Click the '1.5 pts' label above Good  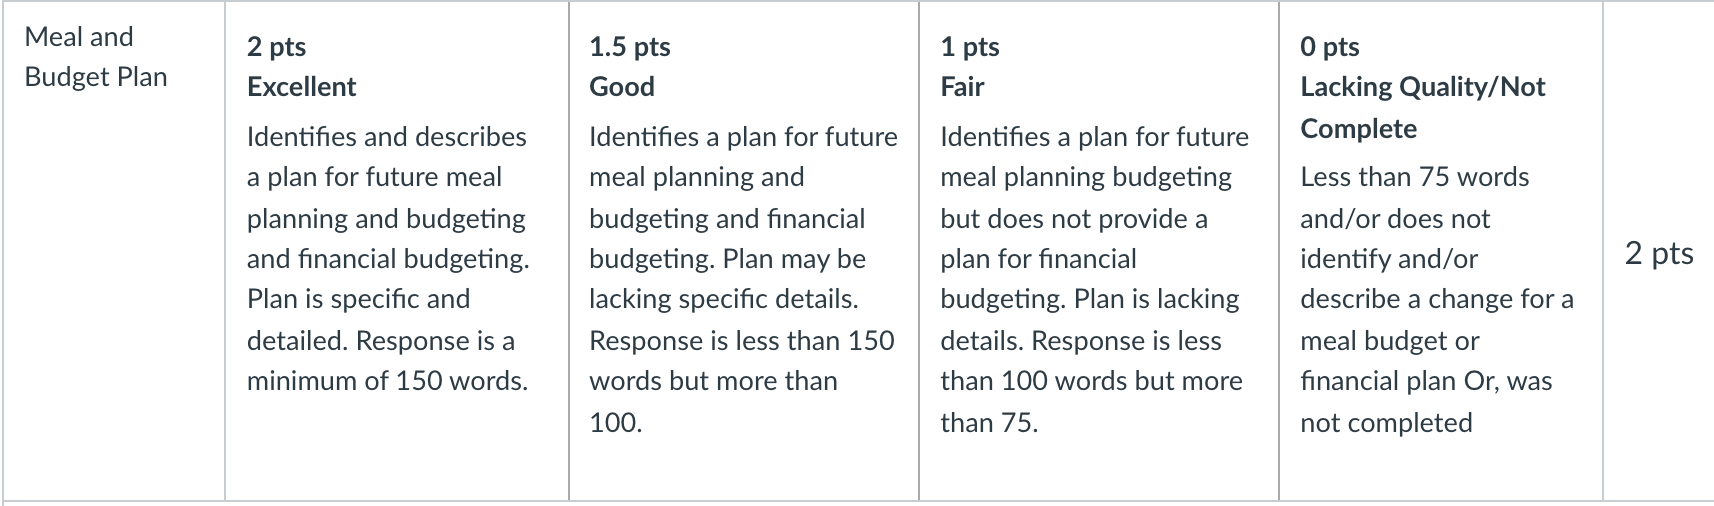click(630, 47)
